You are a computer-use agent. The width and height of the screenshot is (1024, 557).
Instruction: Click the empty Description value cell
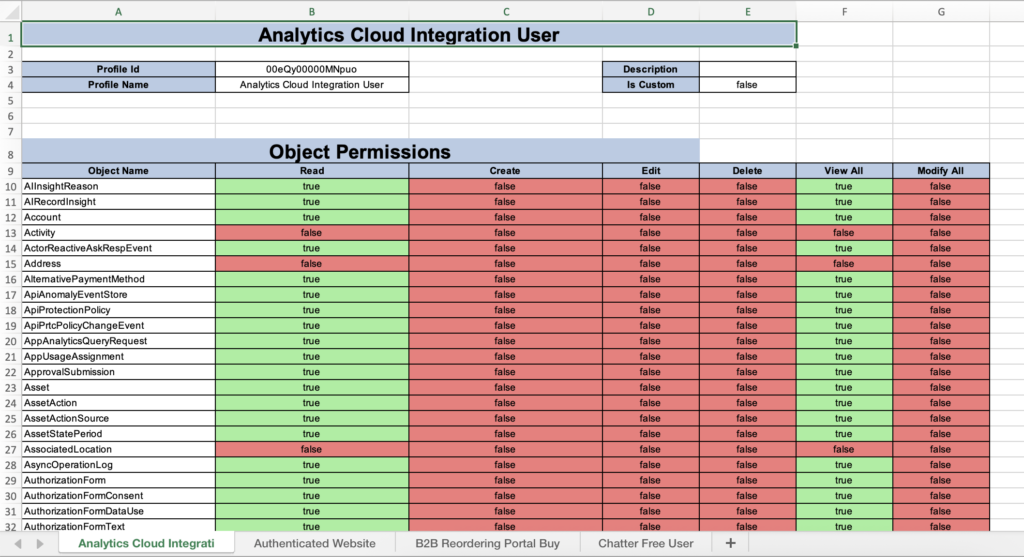[748, 69]
